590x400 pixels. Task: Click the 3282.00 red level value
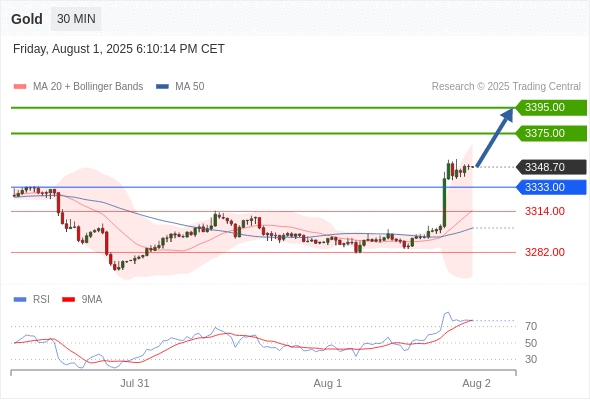pos(545,252)
